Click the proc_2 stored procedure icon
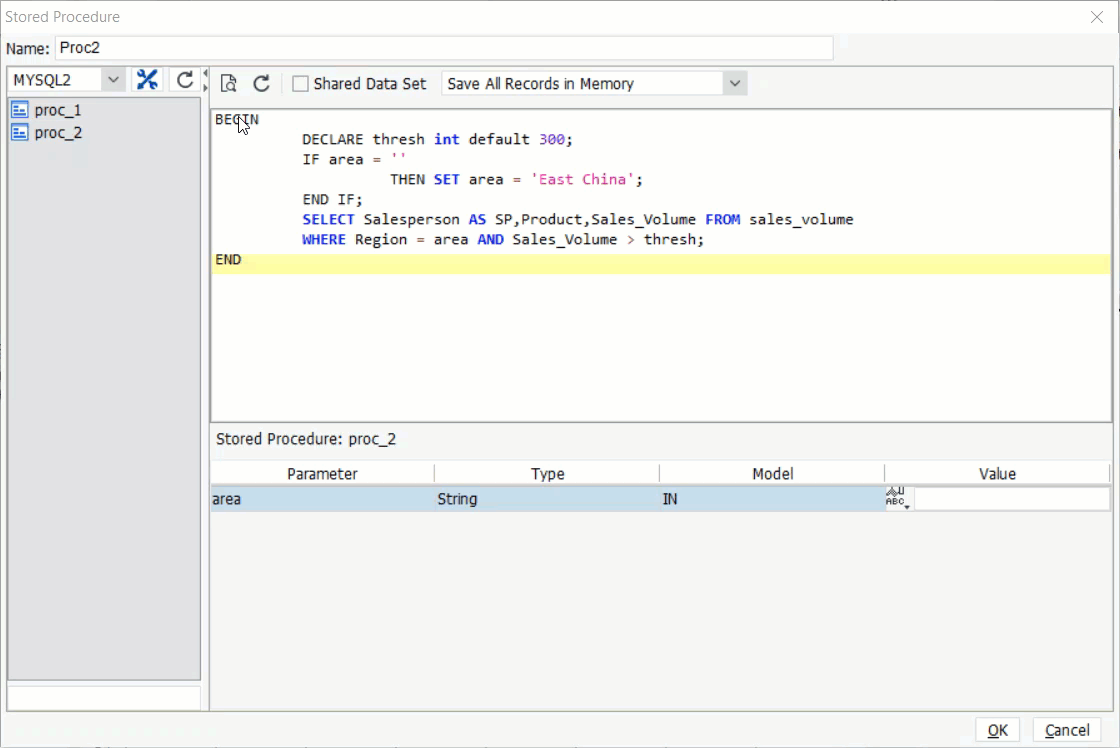Image resolution: width=1120 pixels, height=748 pixels. (19, 132)
